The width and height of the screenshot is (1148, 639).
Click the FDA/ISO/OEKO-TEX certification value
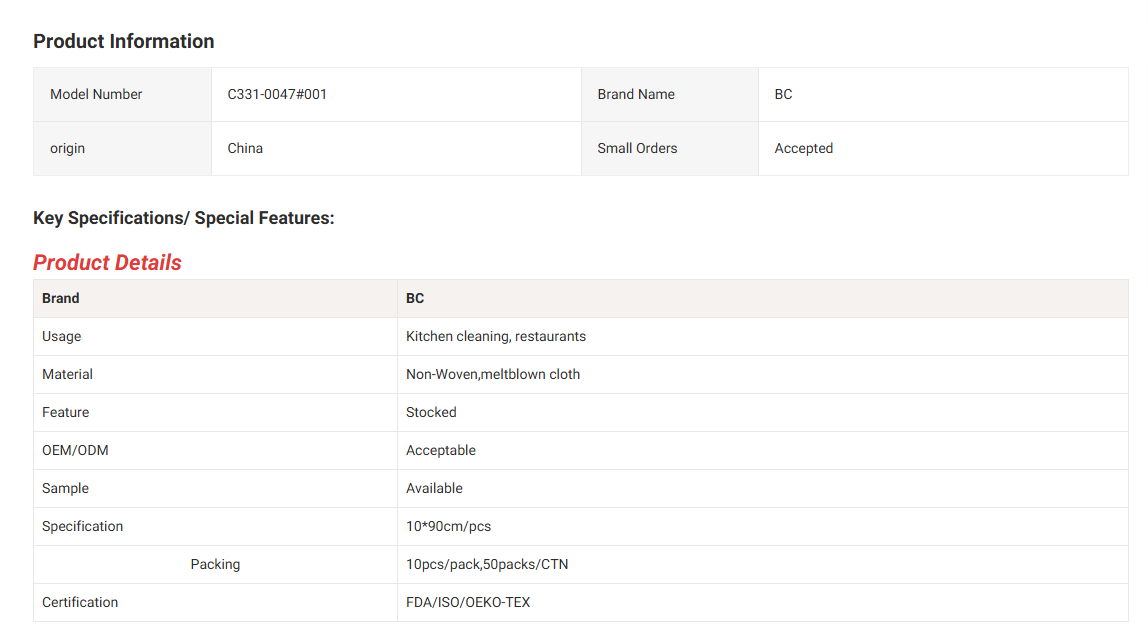(468, 602)
